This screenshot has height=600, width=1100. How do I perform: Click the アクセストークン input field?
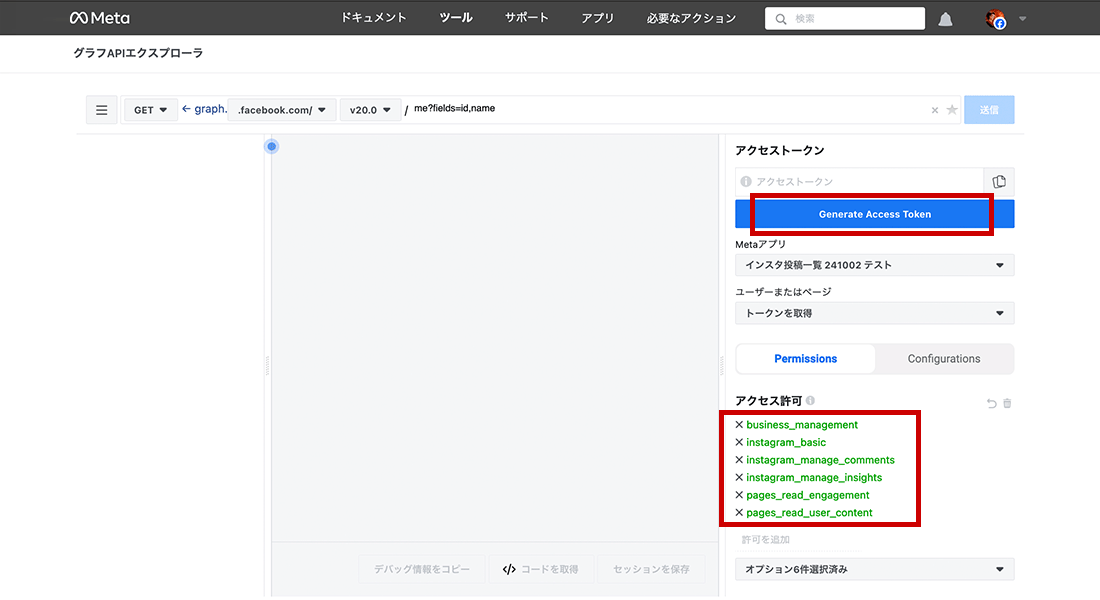(859, 182)
